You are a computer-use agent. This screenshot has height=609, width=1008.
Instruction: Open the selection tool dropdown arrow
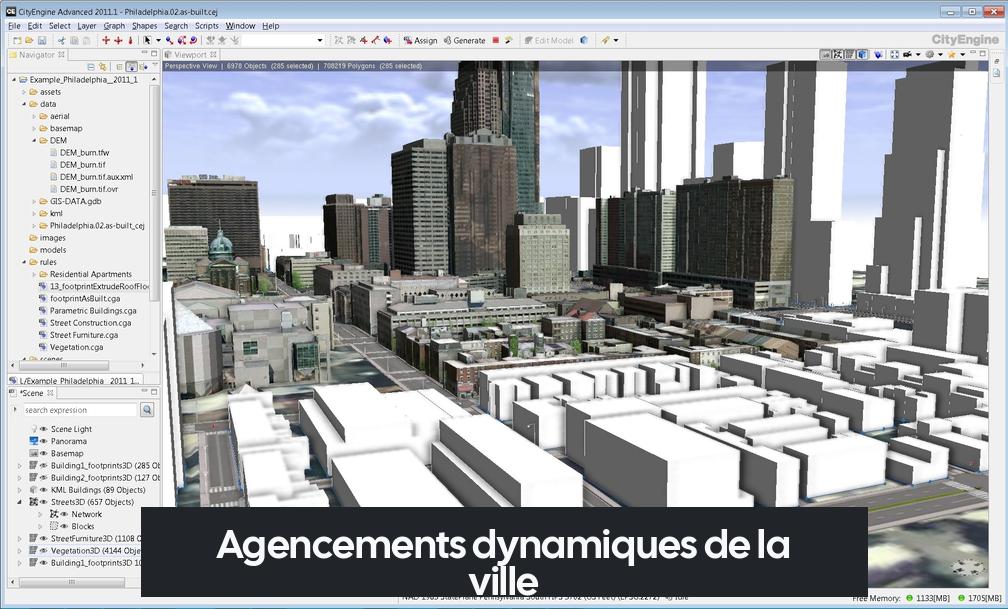158,41
